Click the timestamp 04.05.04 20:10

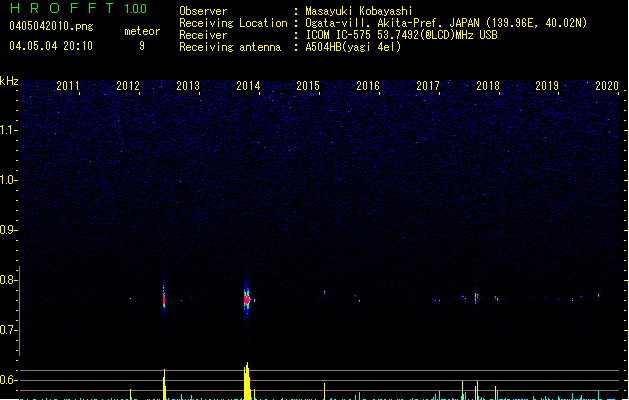point(51,46)
